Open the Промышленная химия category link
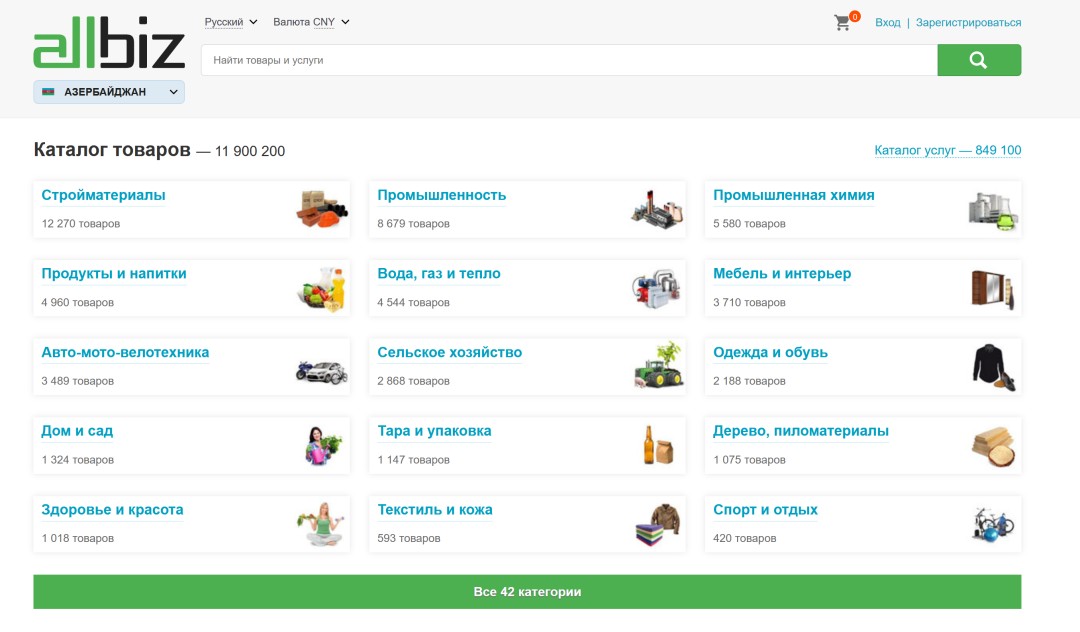Viewport: 1080px width, 632px height. click(793, 196)
